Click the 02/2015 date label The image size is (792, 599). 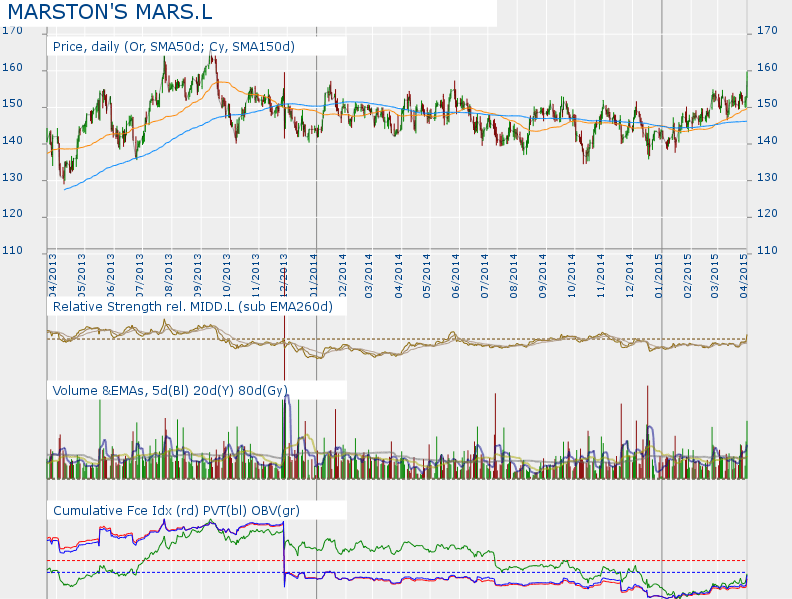(x=687, y=276)
